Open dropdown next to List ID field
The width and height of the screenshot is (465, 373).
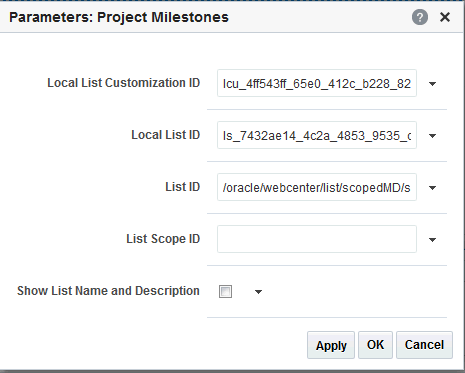coord(432,188)
